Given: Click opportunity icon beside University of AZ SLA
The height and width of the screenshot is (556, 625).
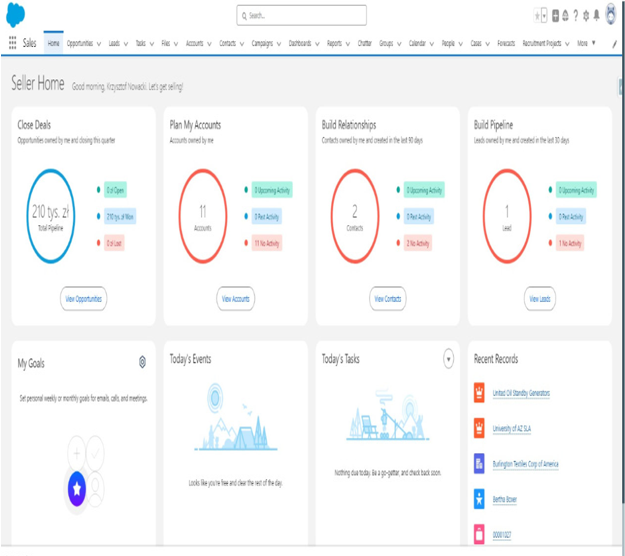Looking at the screenshot, I should 479,428.
